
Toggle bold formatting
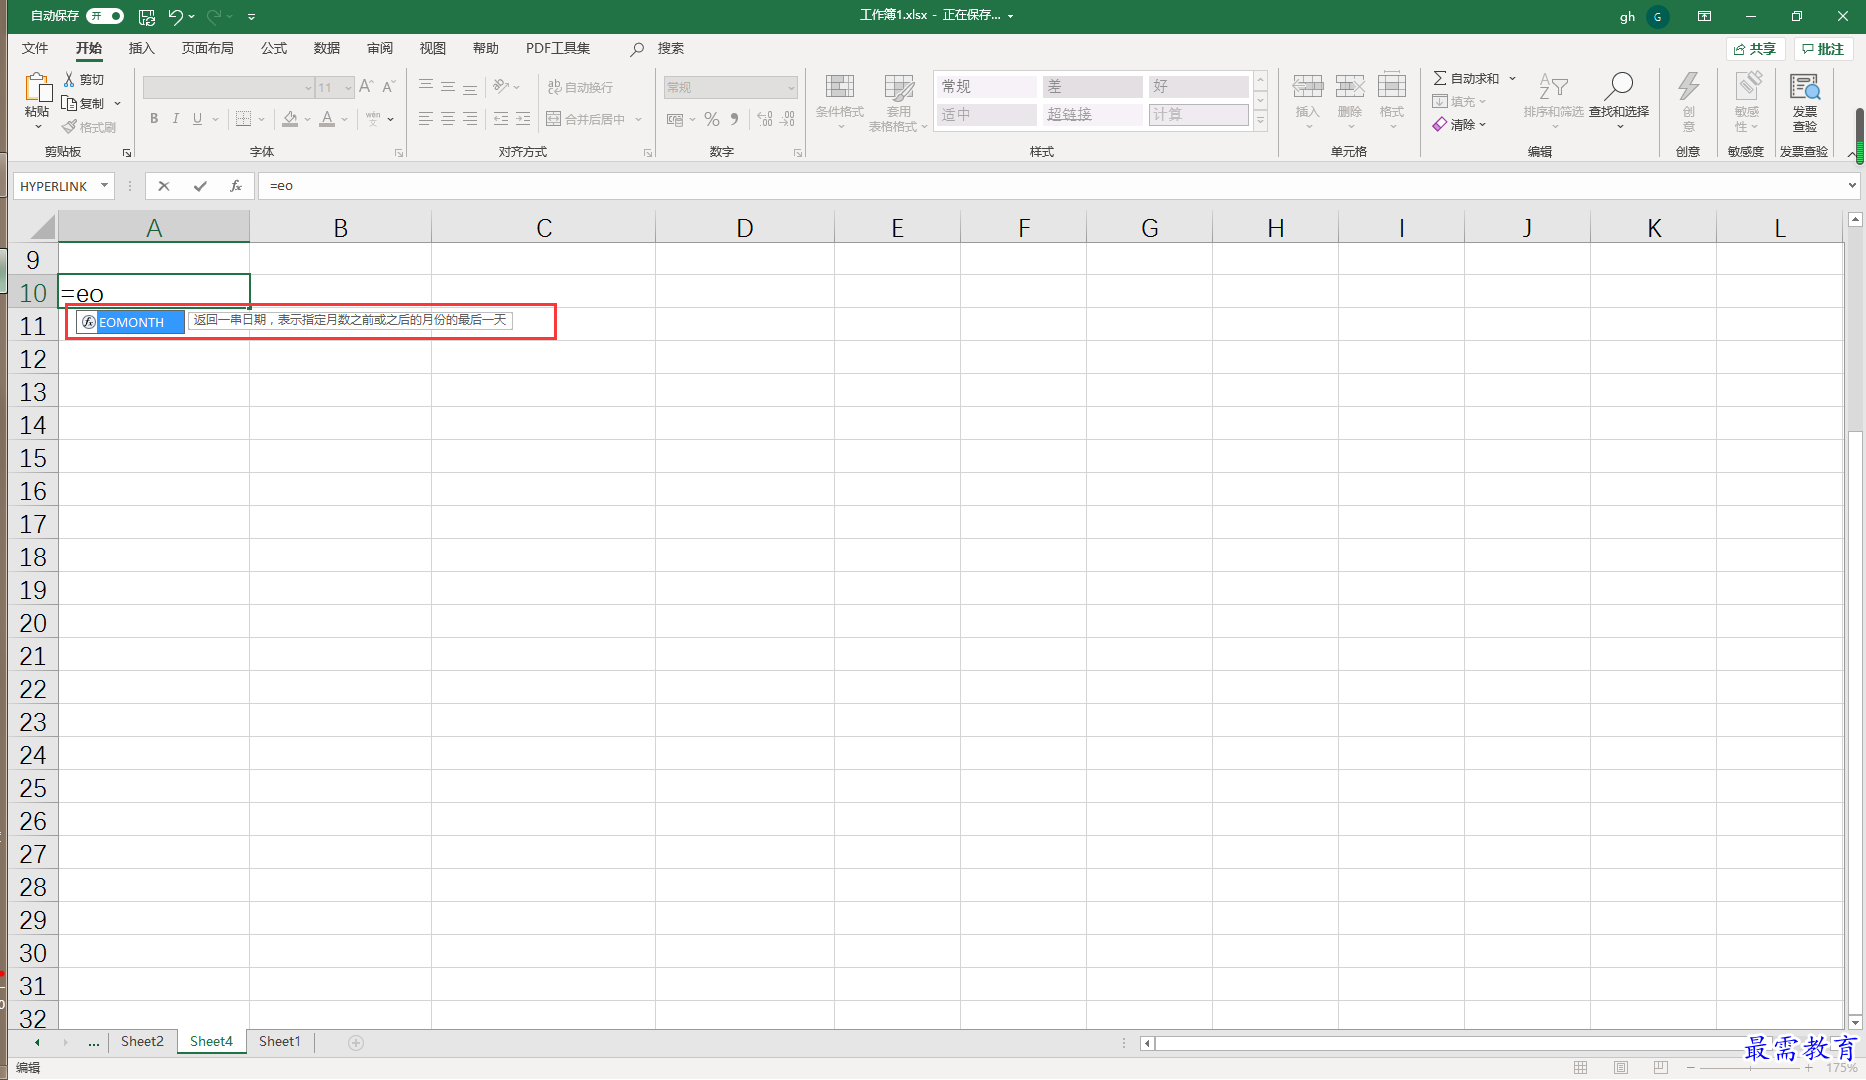click(154, 119)
